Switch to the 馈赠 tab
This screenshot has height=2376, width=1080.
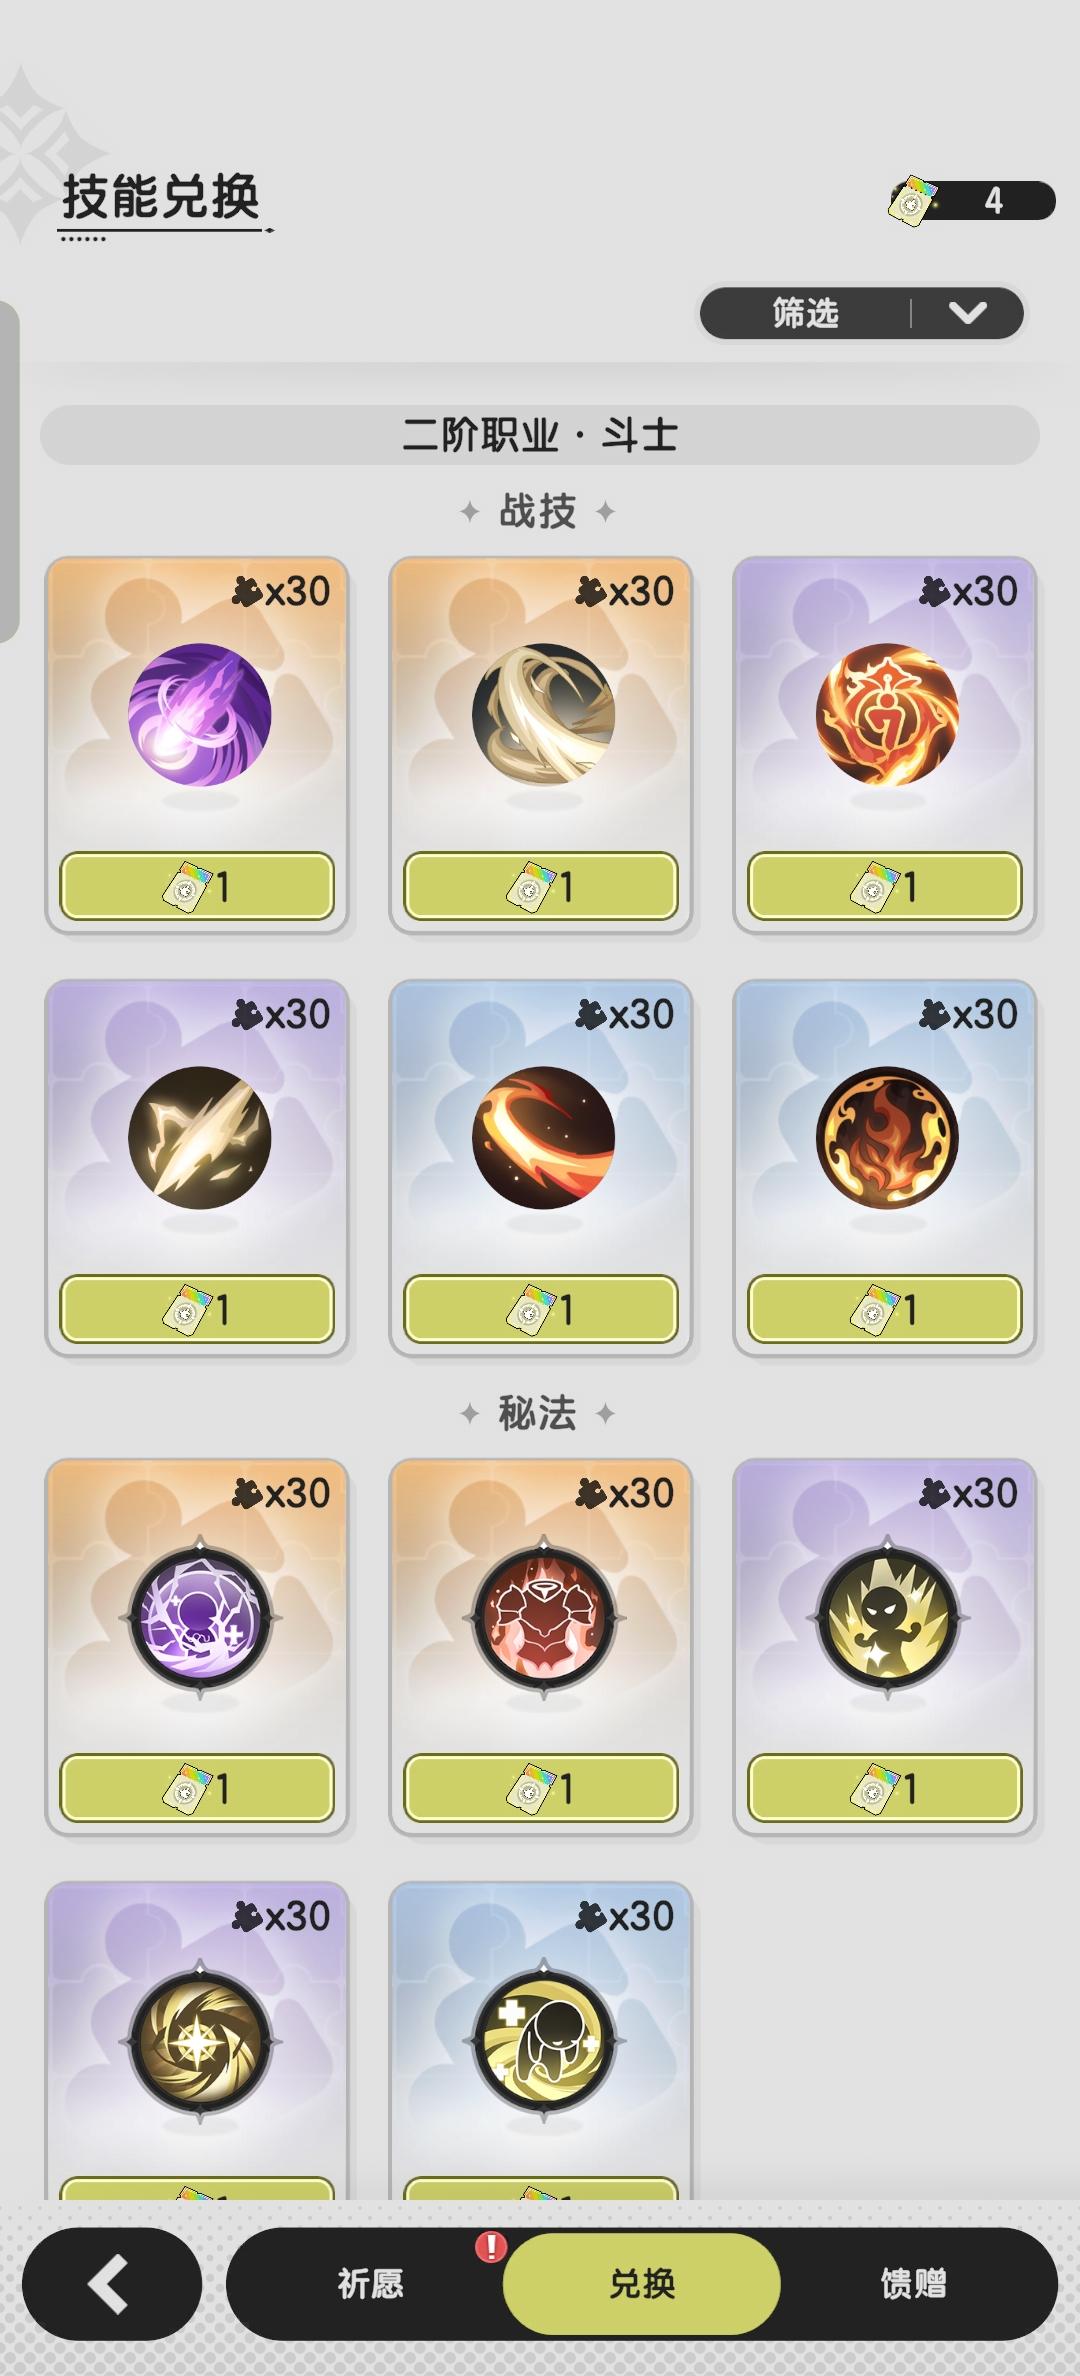pos(913,2283)
